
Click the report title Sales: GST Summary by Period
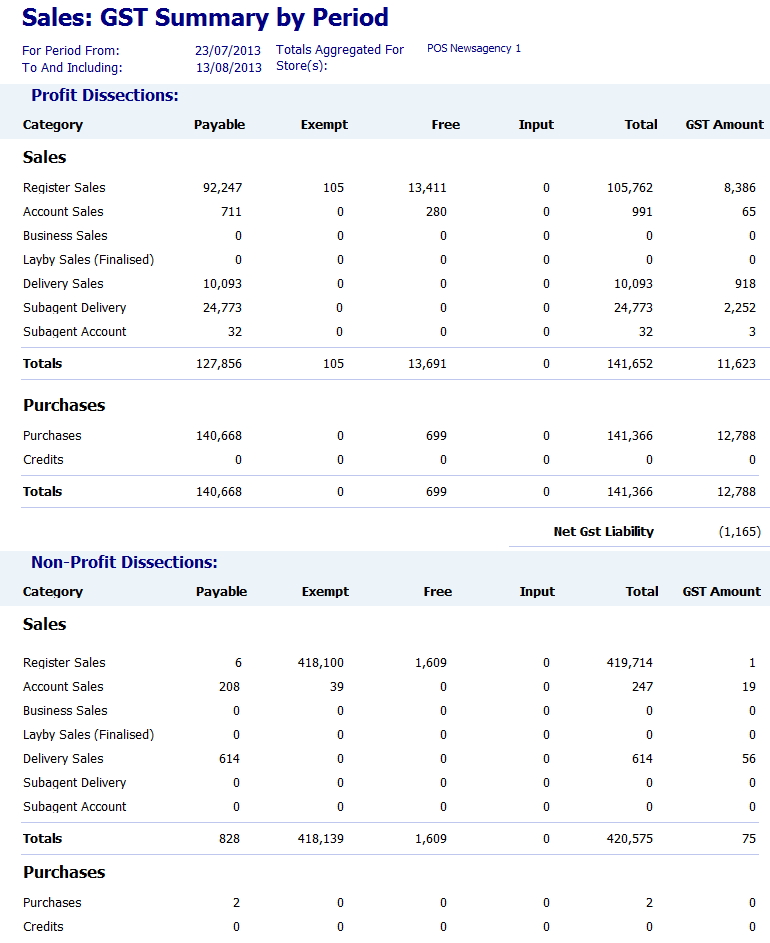205,18
